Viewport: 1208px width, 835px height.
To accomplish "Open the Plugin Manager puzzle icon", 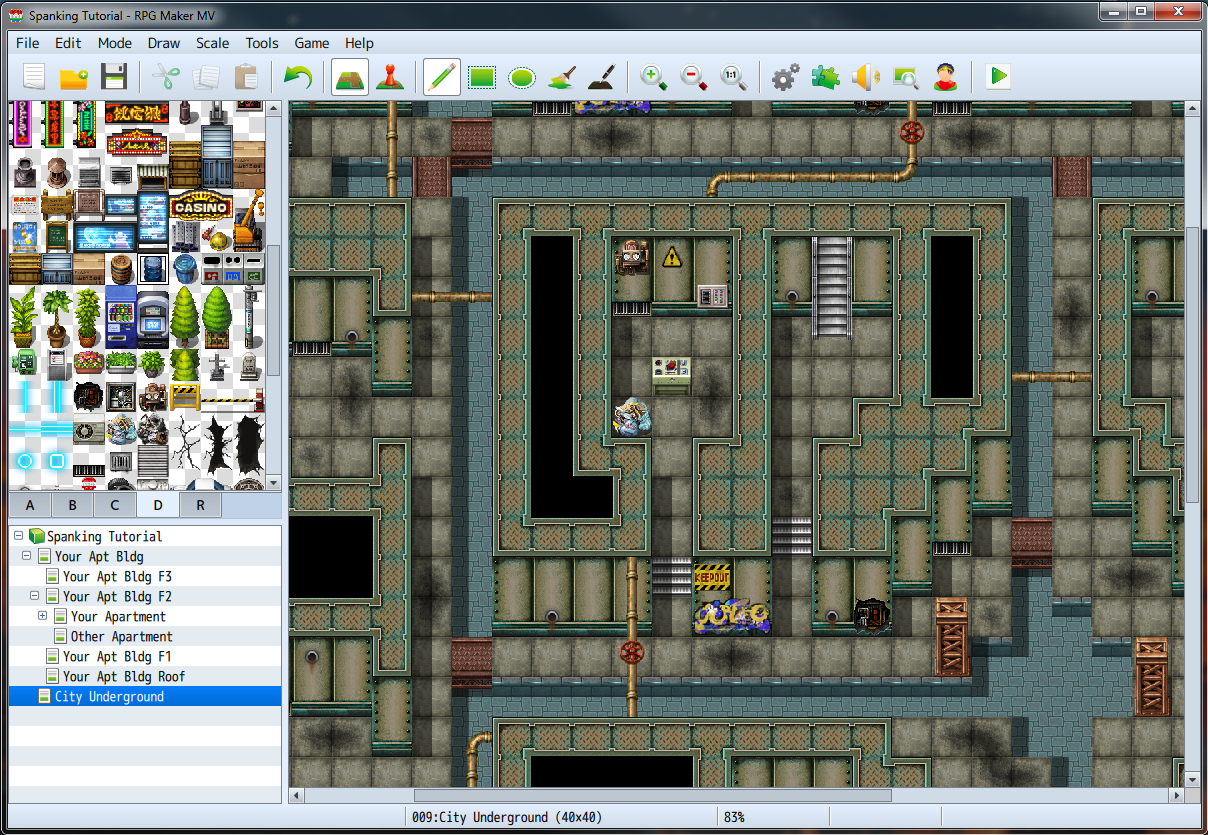I will point(825,78).
